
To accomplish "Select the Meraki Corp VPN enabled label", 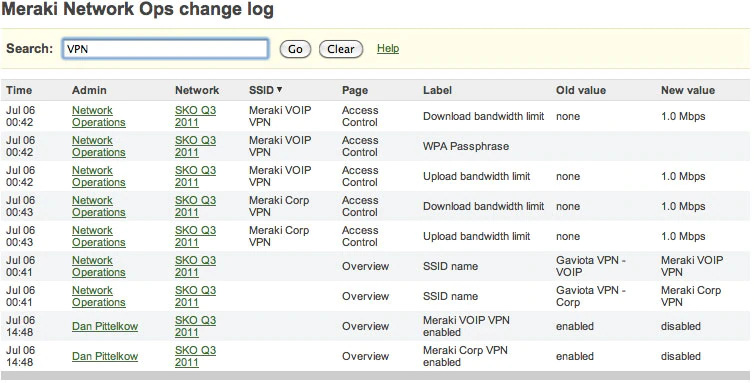I will [465, 356].
